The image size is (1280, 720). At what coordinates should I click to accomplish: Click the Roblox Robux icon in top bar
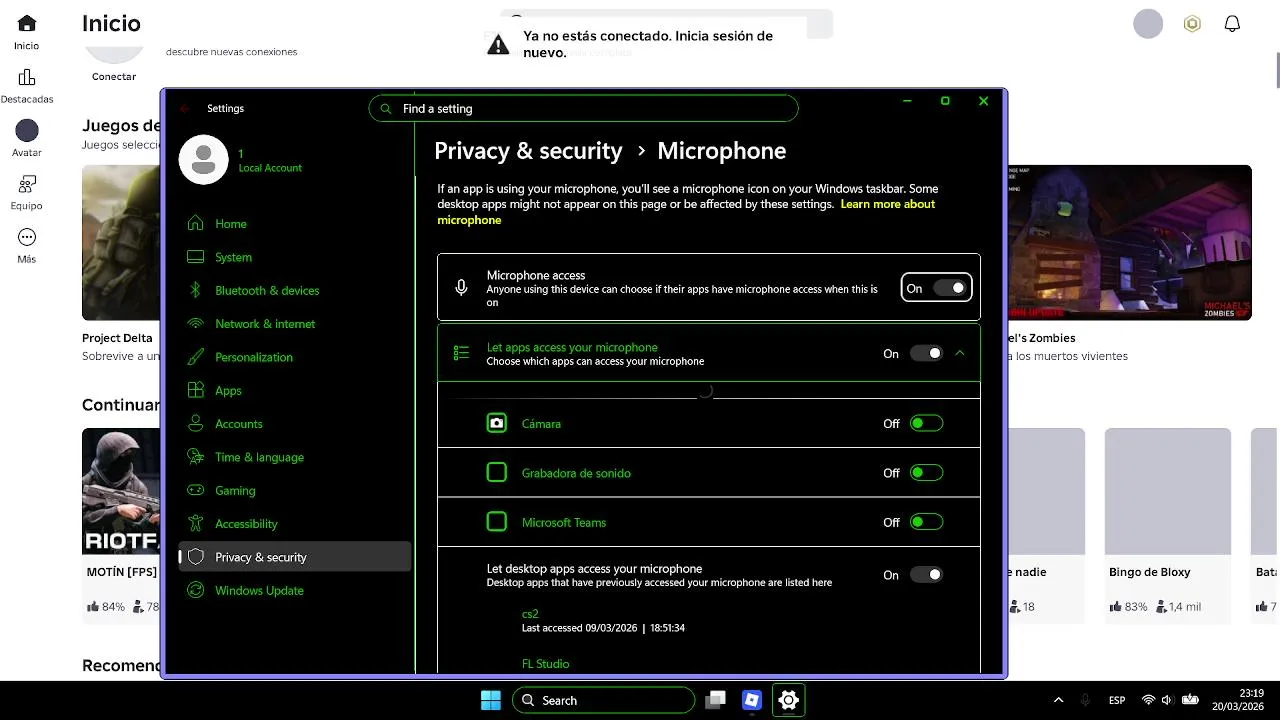1192,24
